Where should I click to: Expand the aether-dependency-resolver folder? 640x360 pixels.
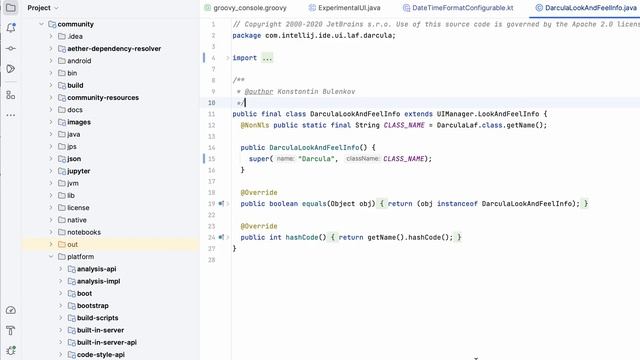pos(51,49)
